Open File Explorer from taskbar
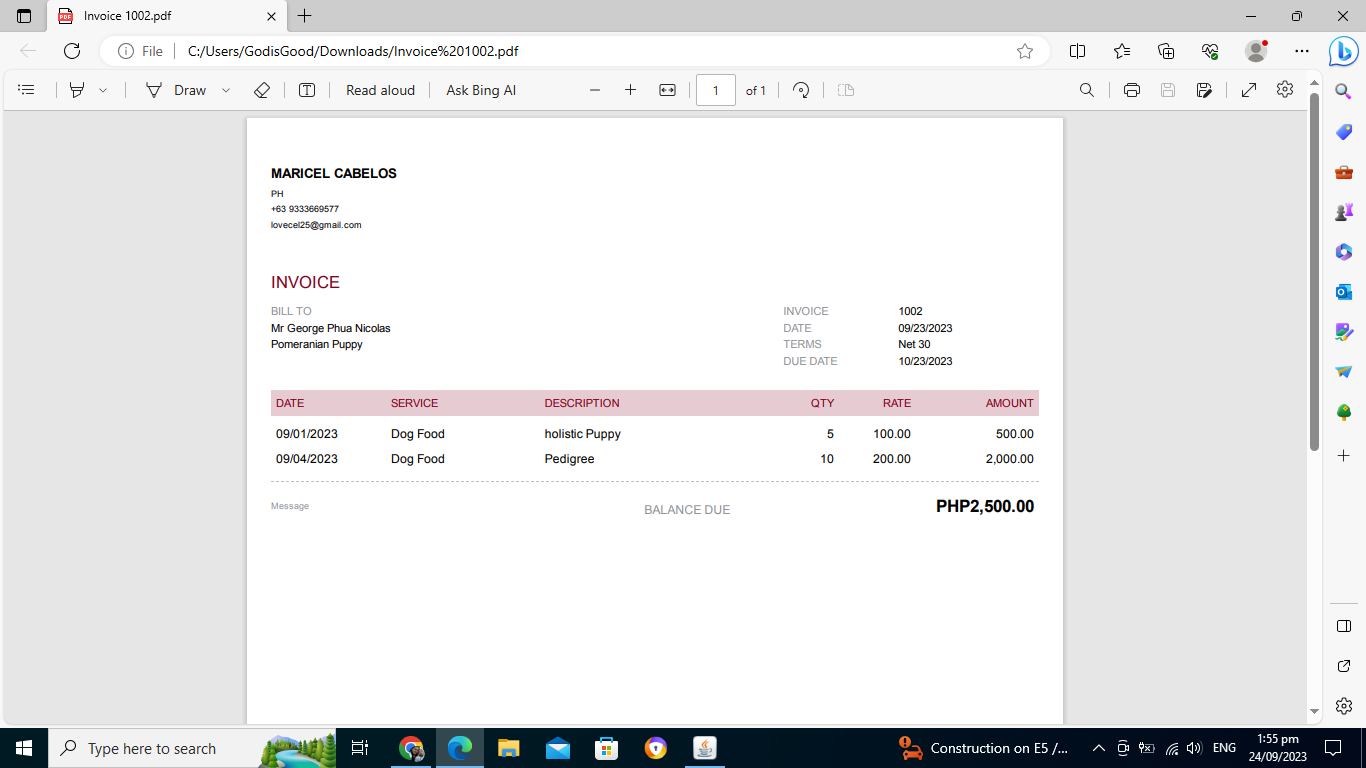Screen dimensions: 1366x768 pyautogui.click(x=509, y=748)
